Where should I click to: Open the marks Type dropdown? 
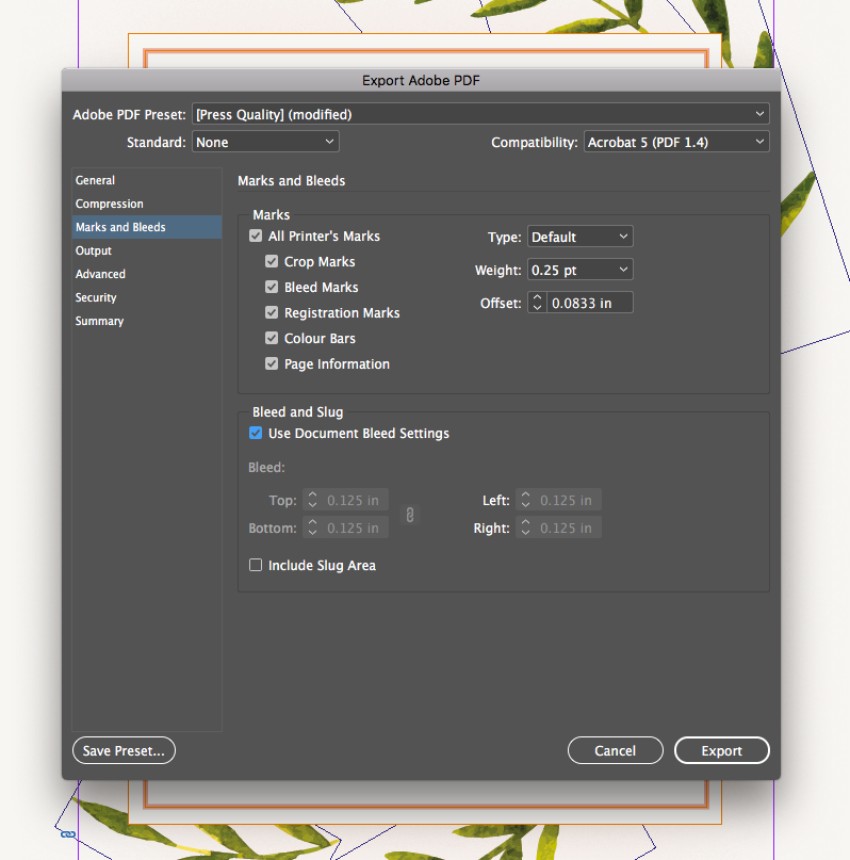click(580, 238)
